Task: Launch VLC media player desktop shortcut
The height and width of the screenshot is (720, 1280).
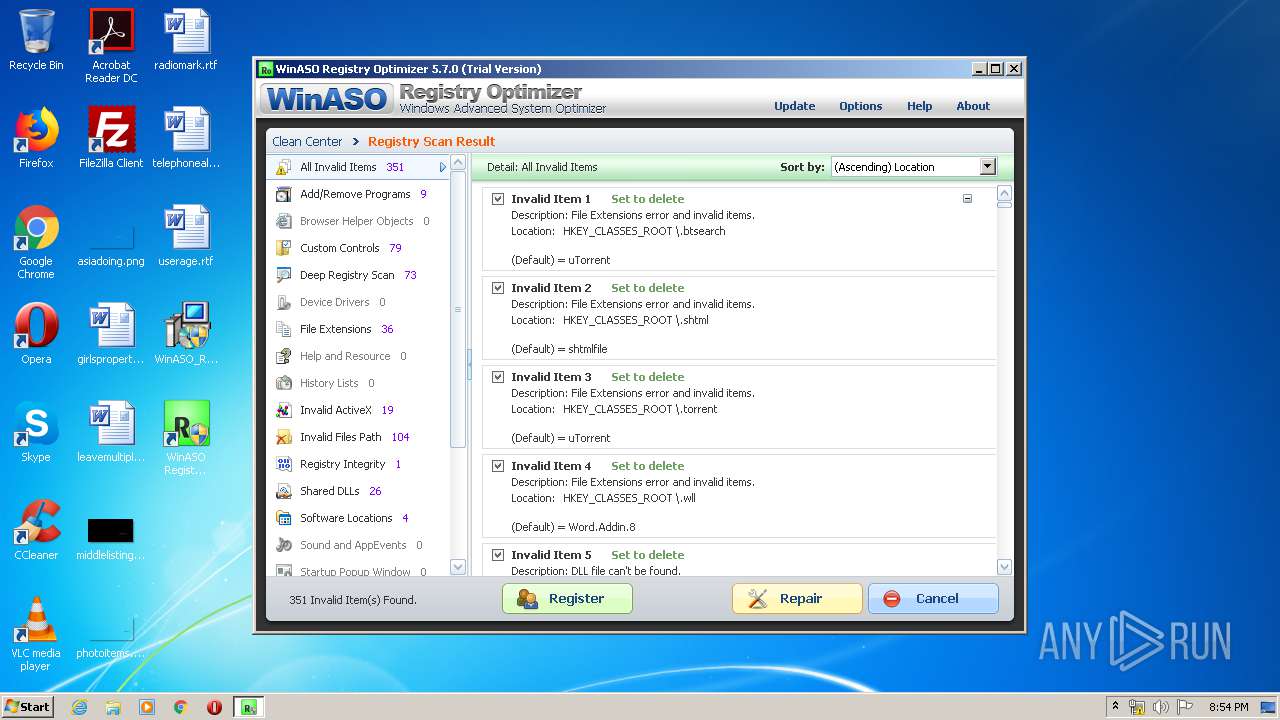Action: pos(36,634)
